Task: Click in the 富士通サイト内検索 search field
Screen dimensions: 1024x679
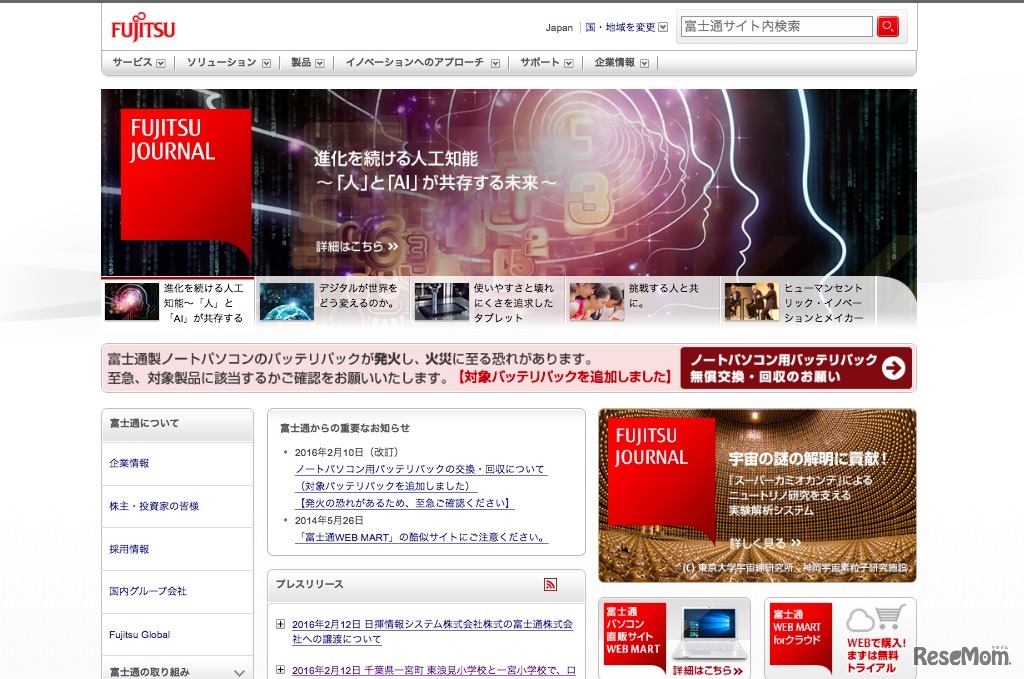Action: (x=776, y=27)
